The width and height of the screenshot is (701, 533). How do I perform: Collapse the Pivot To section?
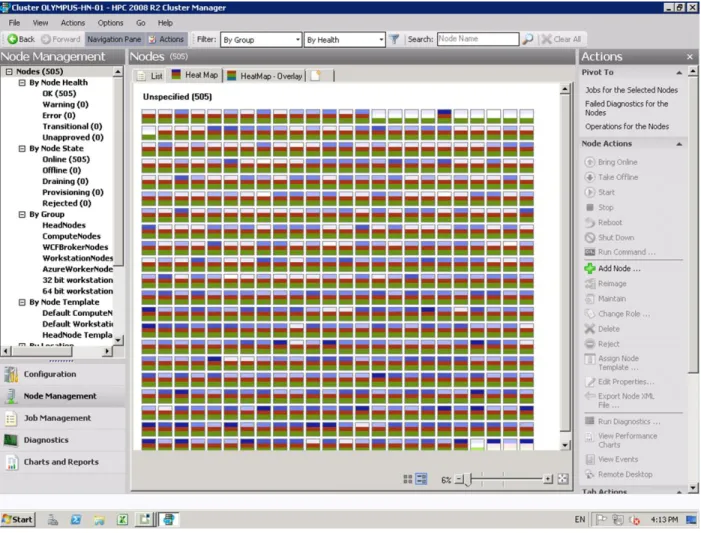tap(679, 72)
